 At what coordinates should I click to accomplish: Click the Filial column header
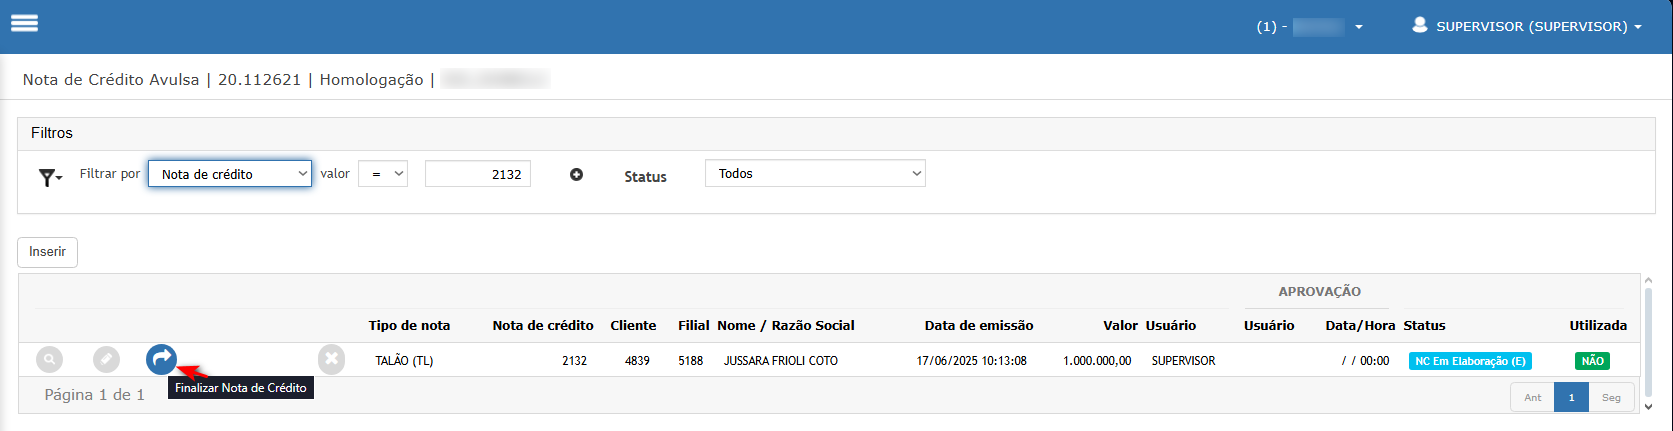693,325
